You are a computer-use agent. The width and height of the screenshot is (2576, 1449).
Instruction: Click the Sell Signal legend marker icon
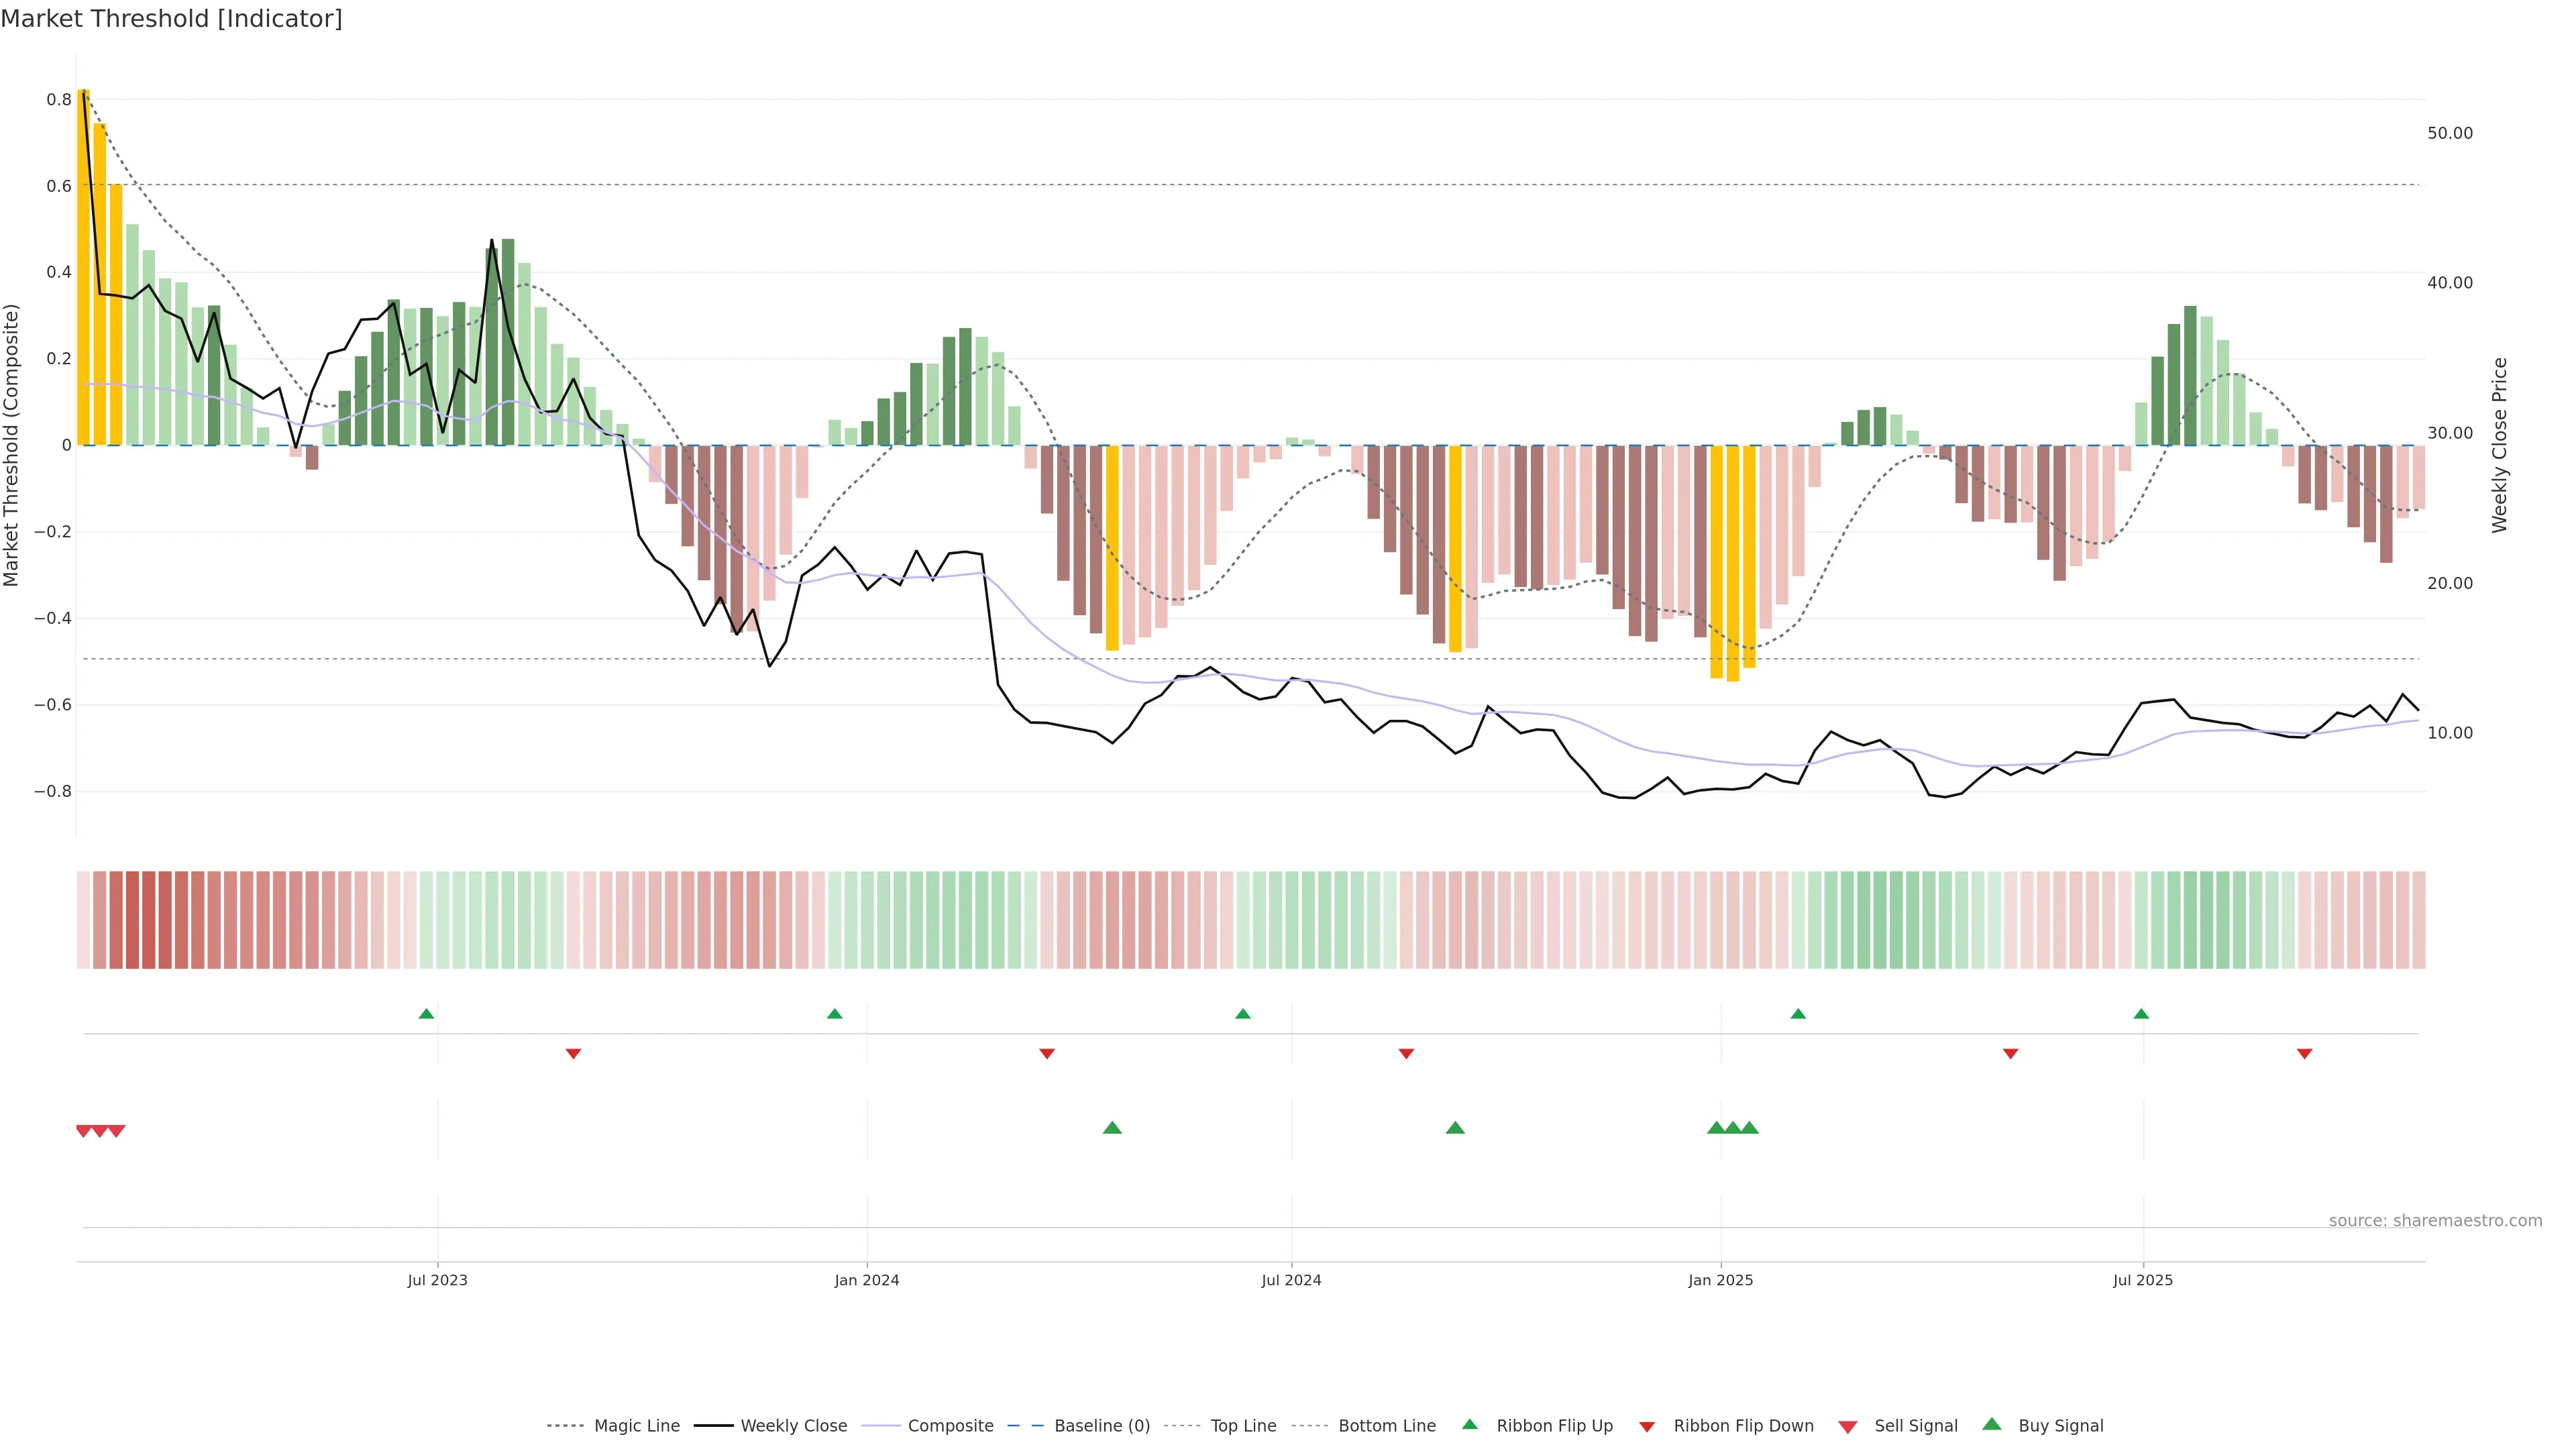tap(1847, 1427)
